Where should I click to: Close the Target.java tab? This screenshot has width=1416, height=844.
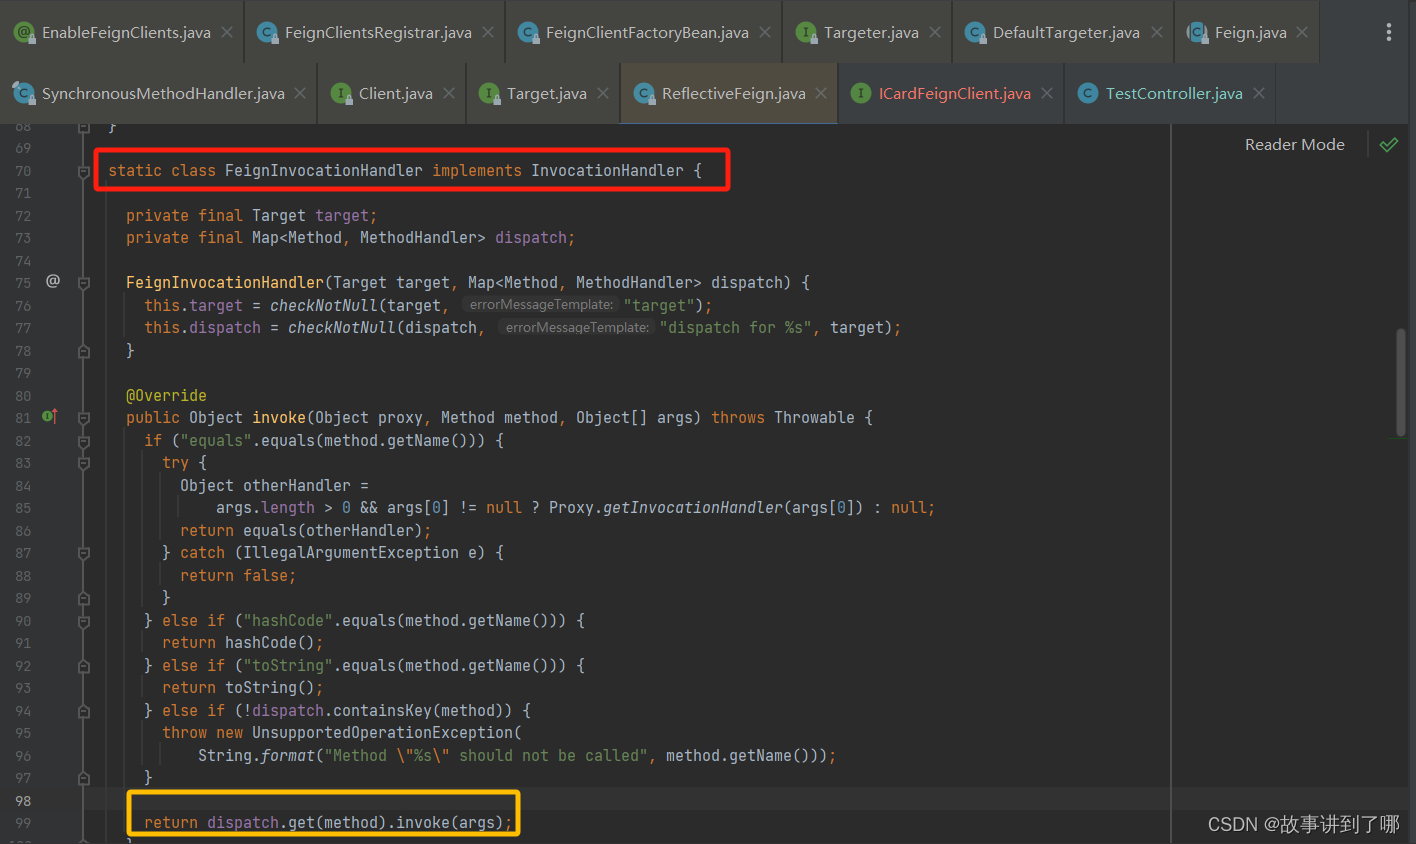(x=603, y=93)
